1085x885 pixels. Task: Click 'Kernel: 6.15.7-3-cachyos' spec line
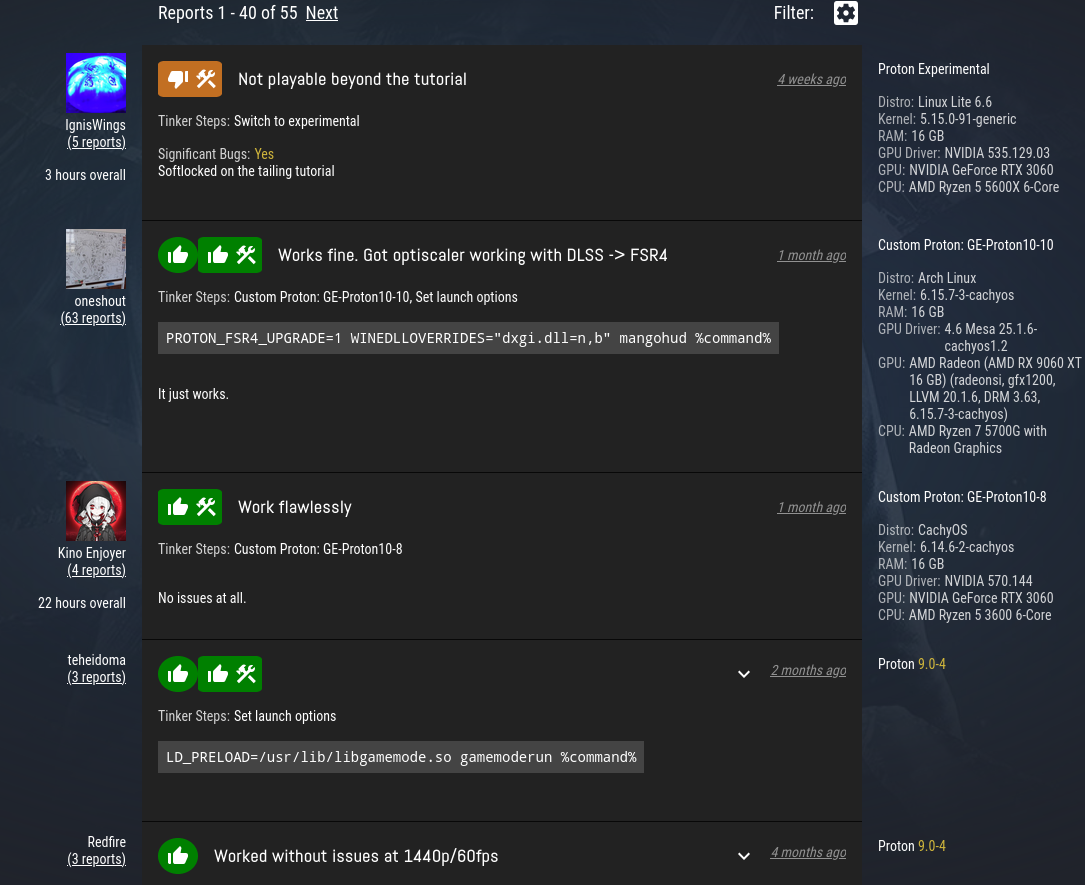(x=946, y=295)
